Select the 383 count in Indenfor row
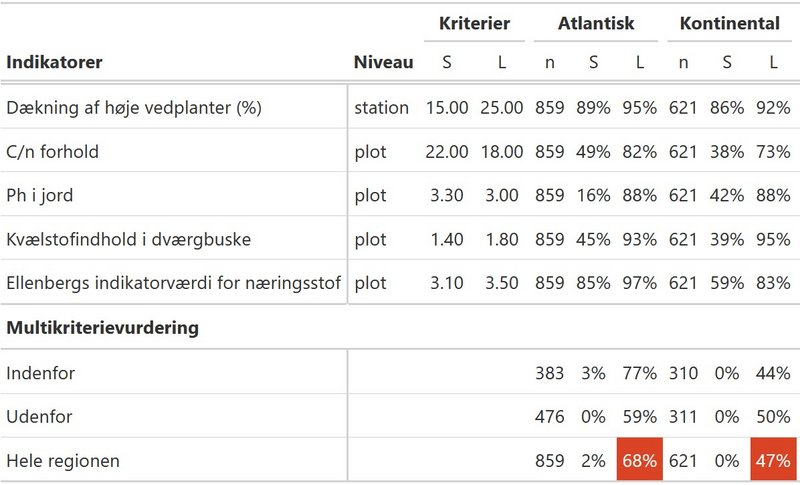Image resolution: width=800 pixels, height=485 pixels. coord(549,373)
